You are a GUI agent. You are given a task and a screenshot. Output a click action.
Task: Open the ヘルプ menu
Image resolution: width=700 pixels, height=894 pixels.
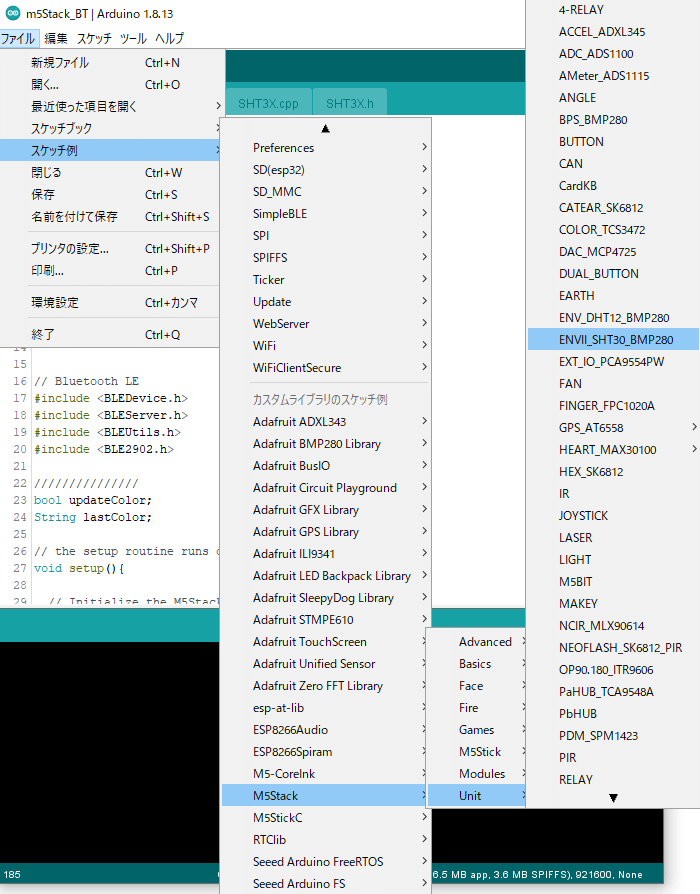(169, 38)
